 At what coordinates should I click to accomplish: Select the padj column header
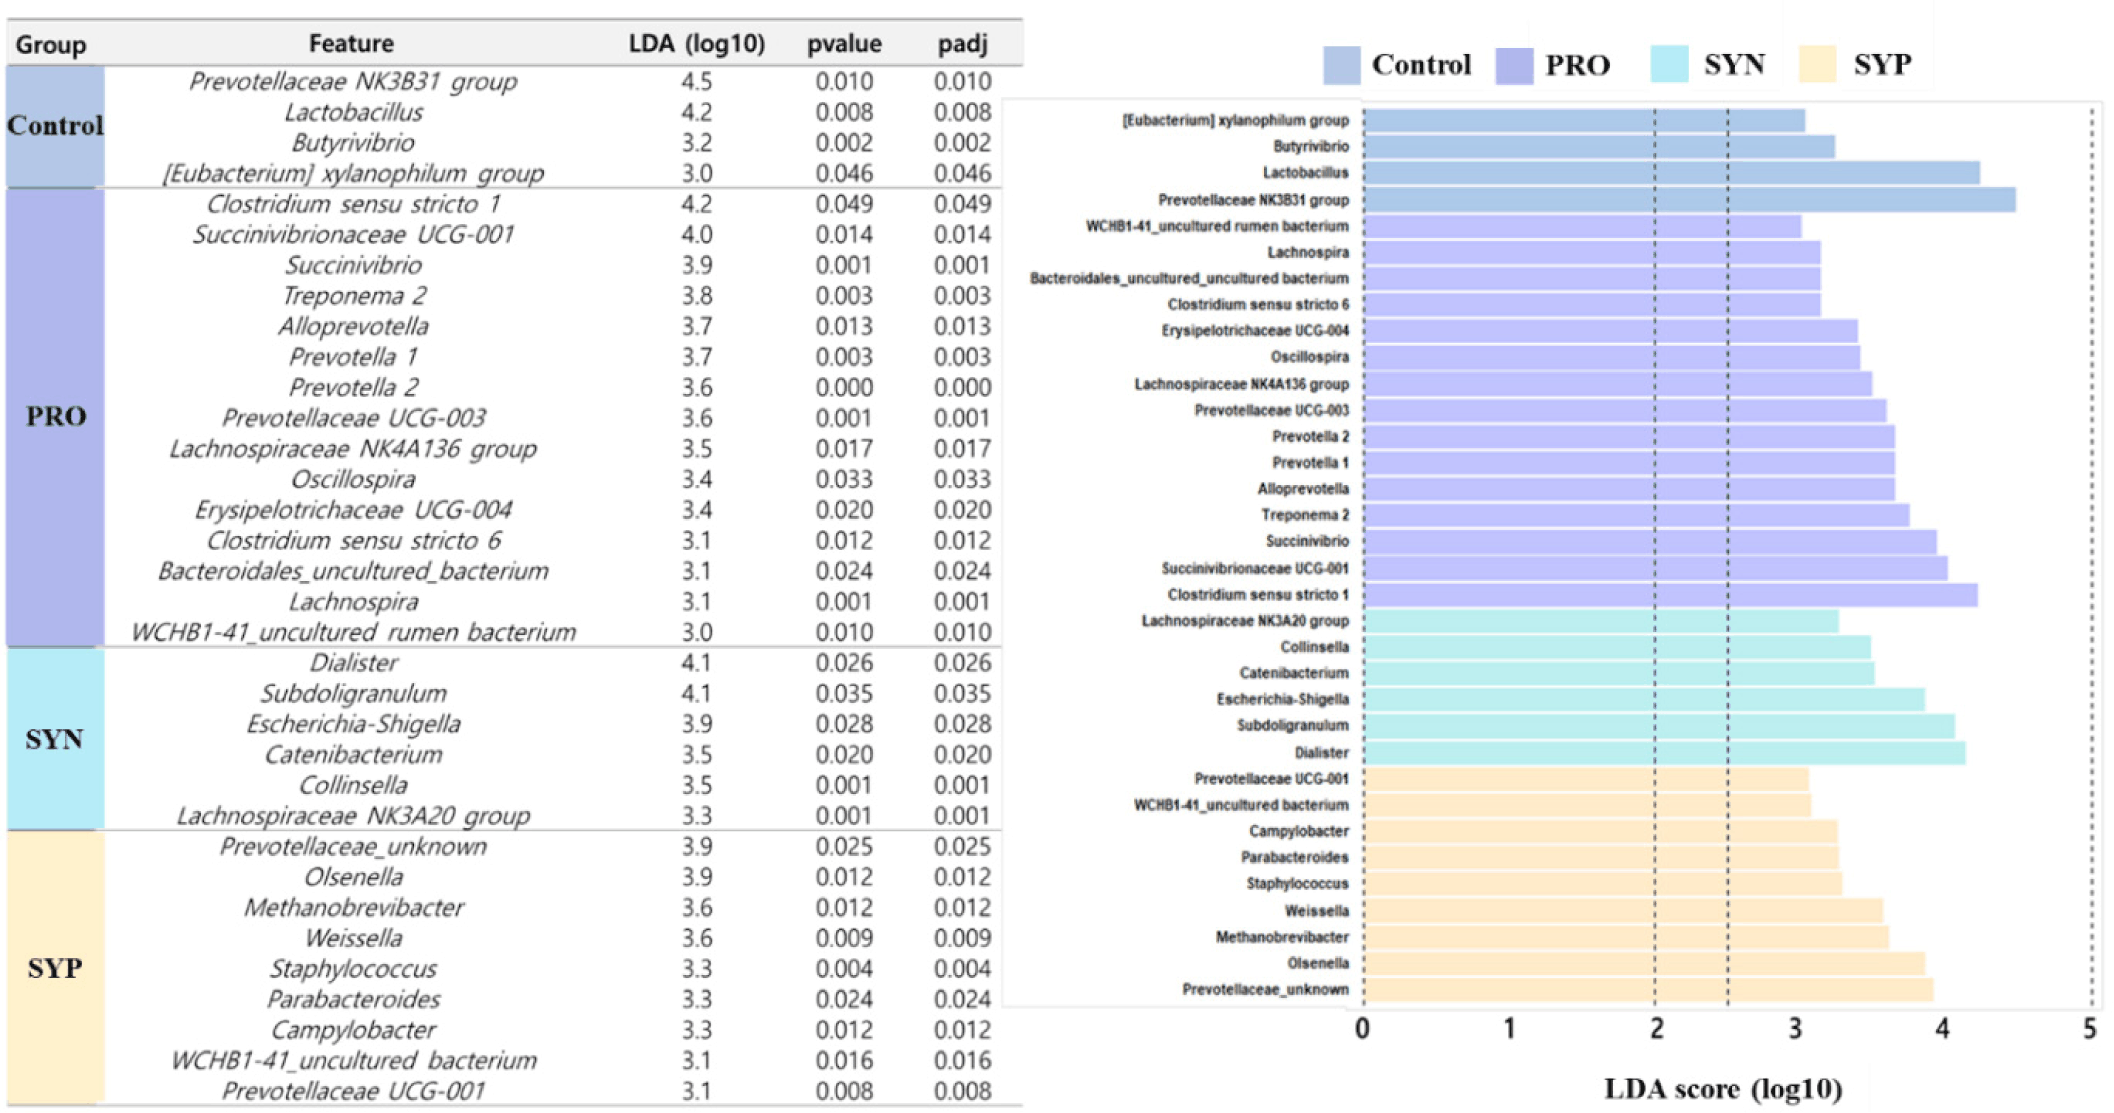962,45
